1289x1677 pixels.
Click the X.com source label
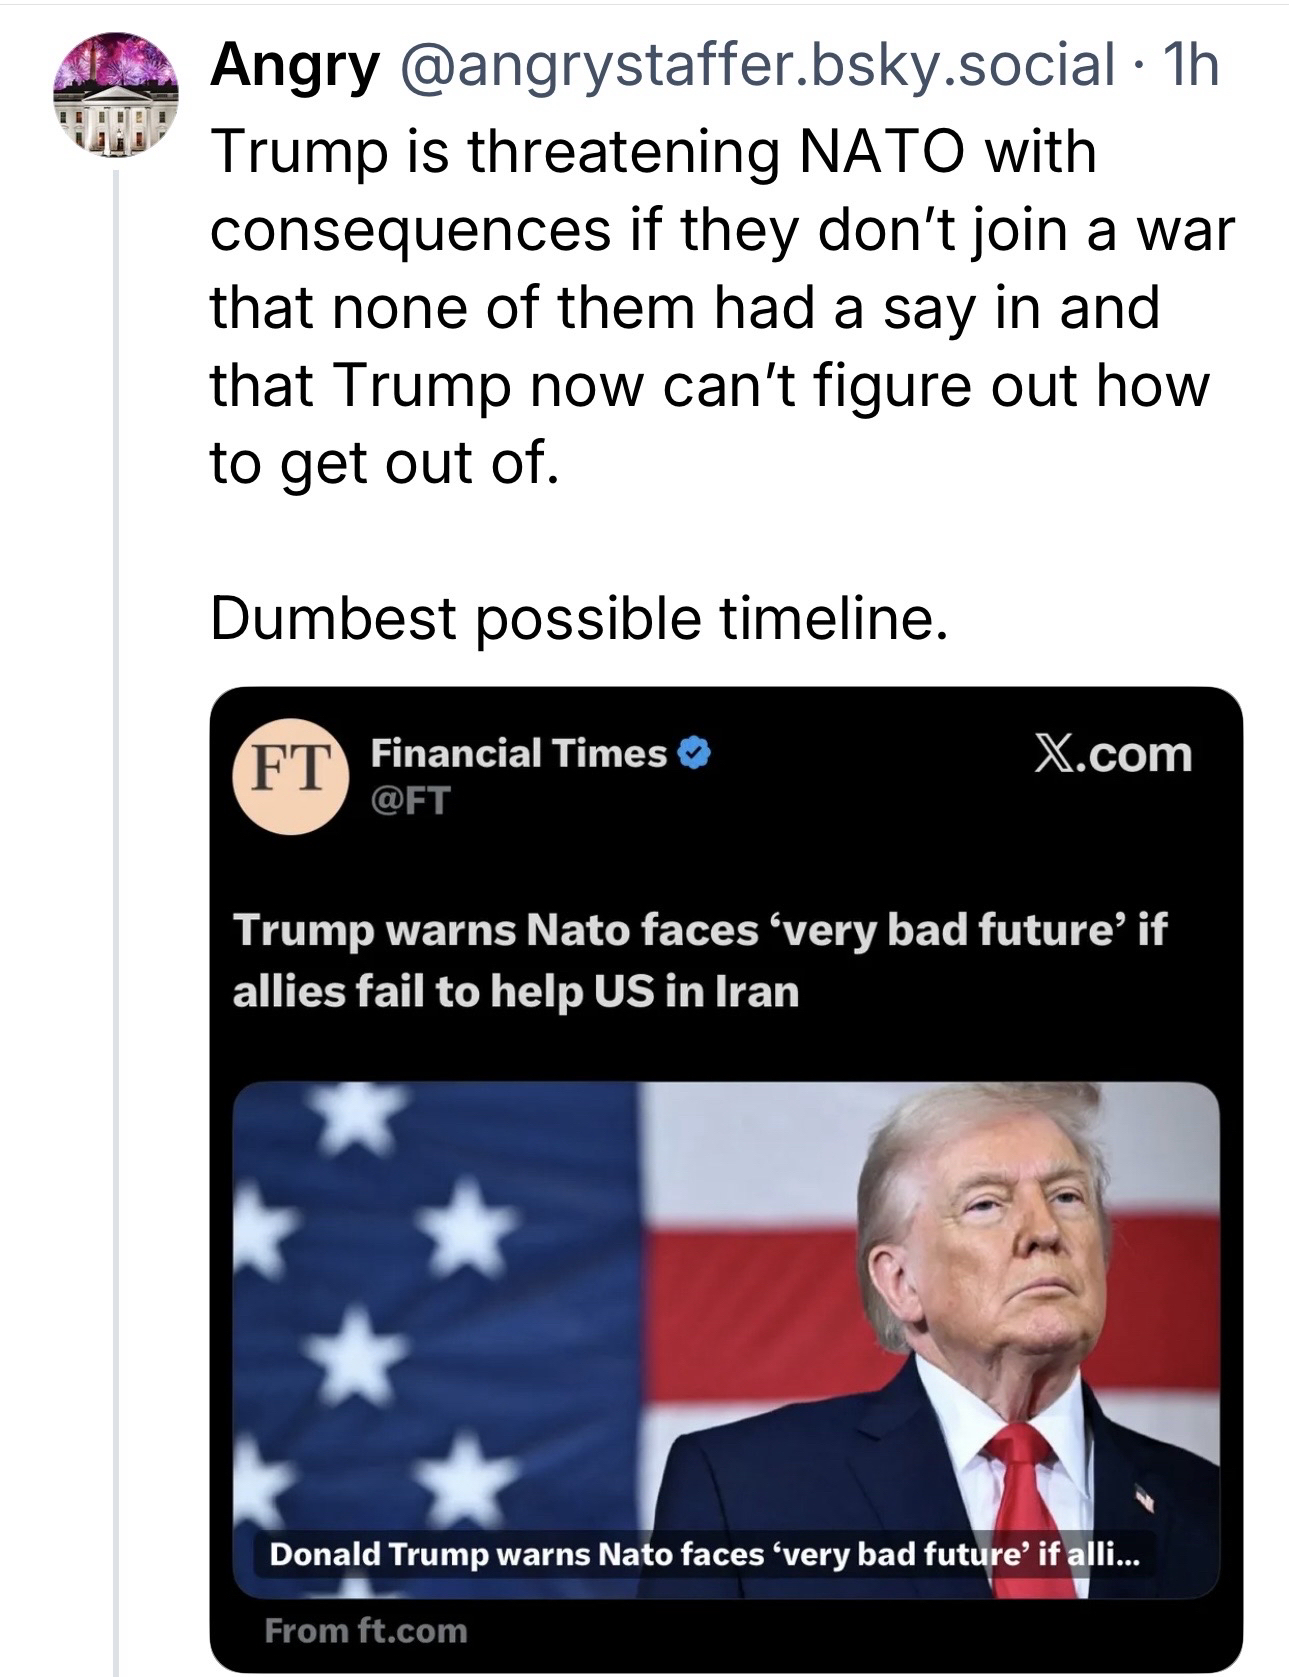click(1112, 754)
